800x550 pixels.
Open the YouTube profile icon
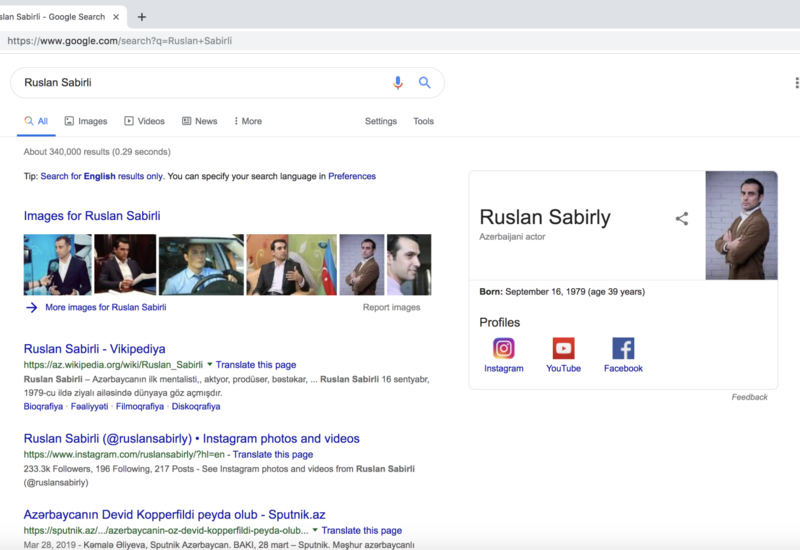pos(563,348)
